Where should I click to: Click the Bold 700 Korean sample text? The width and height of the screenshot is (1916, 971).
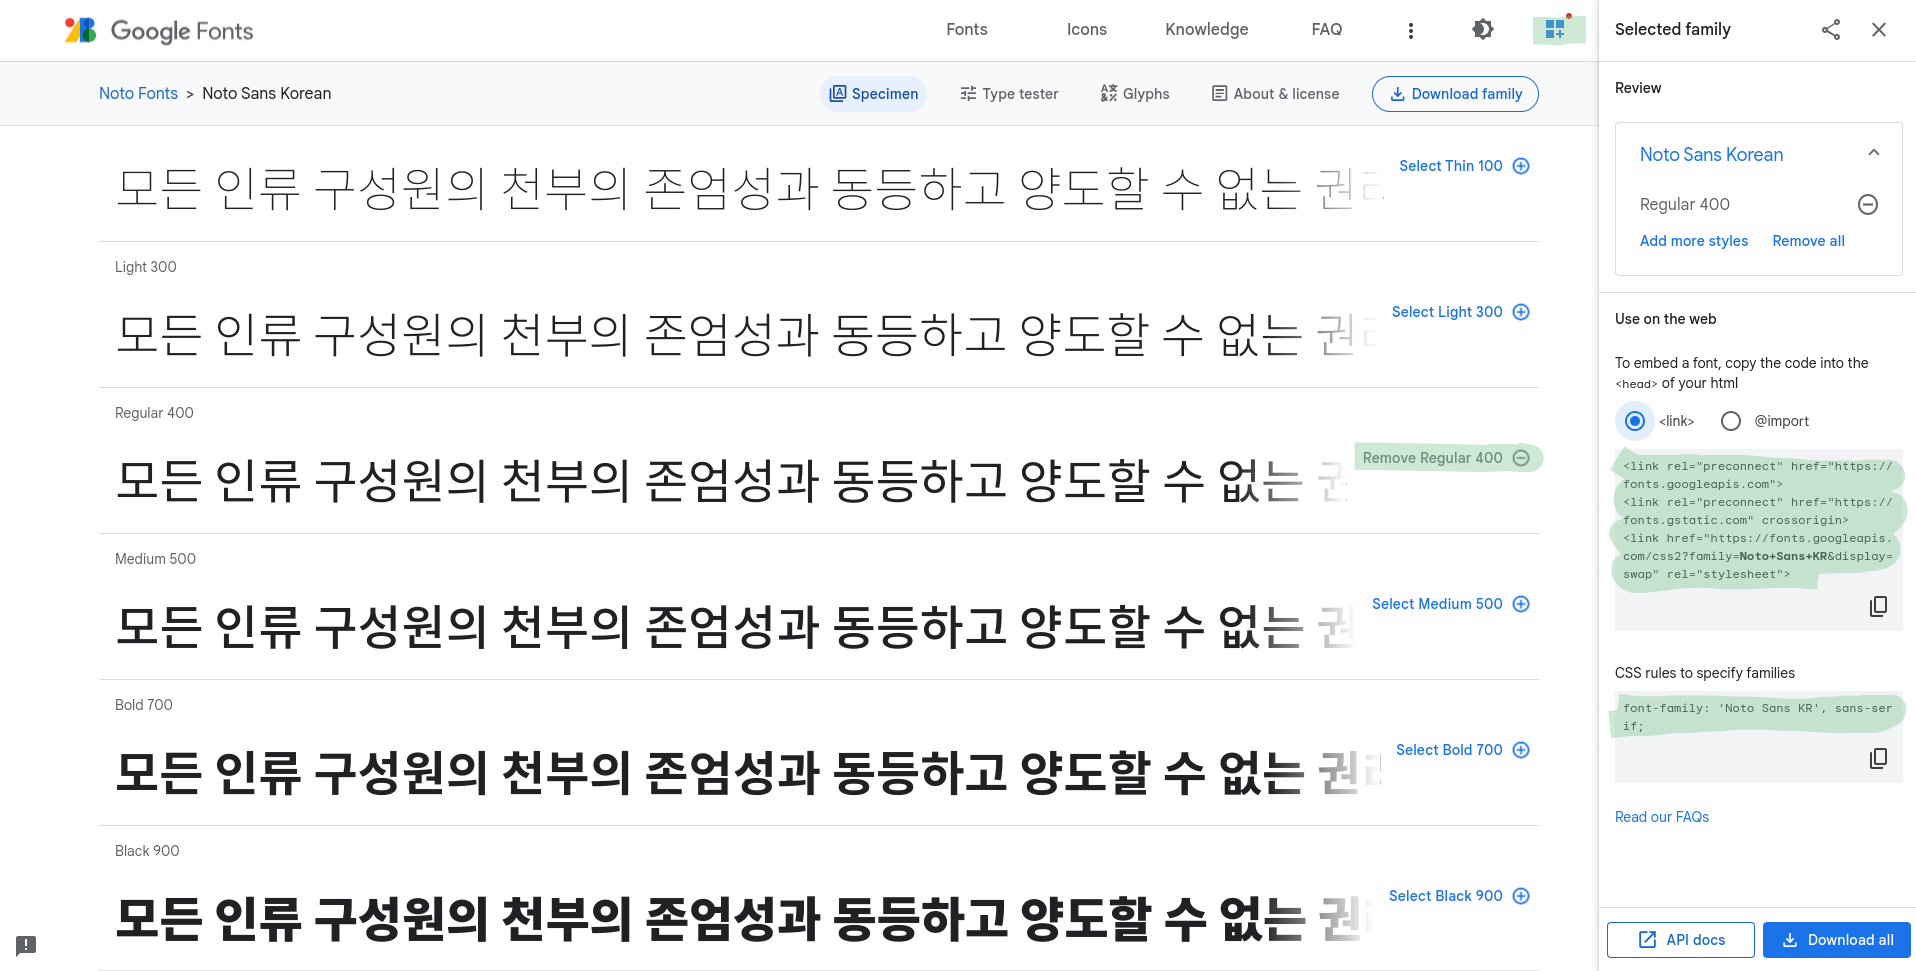click(x=750, y=772)
